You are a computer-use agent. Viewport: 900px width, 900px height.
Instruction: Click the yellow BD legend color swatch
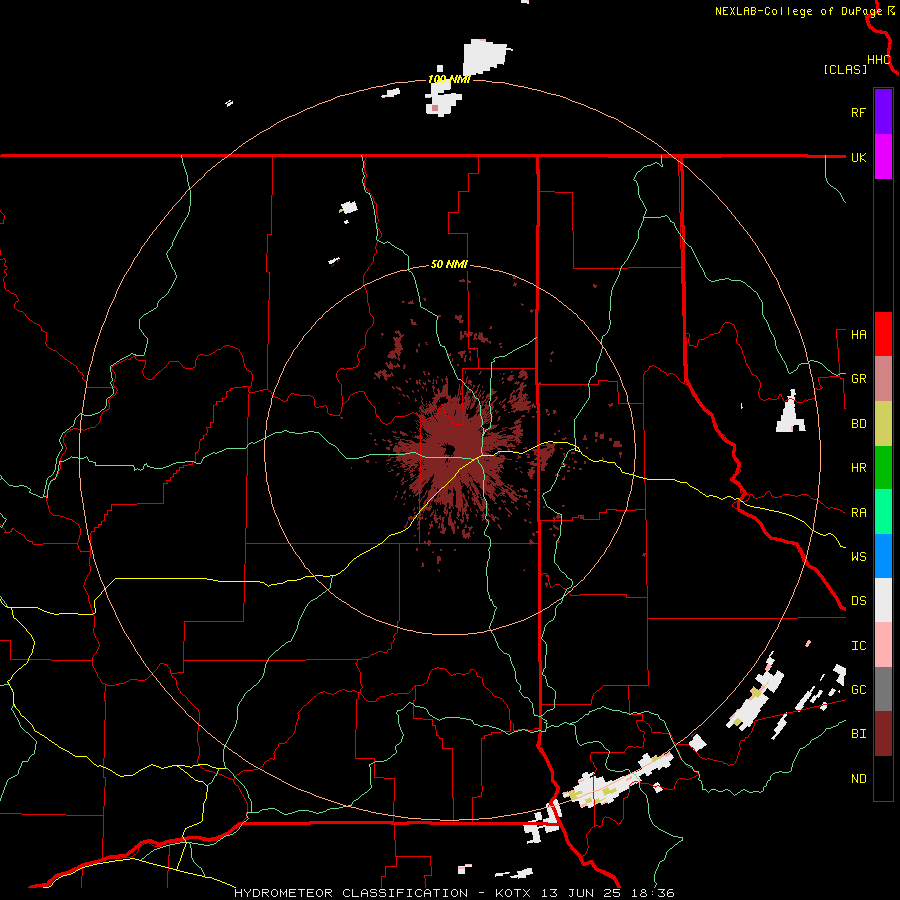(883, 424)
